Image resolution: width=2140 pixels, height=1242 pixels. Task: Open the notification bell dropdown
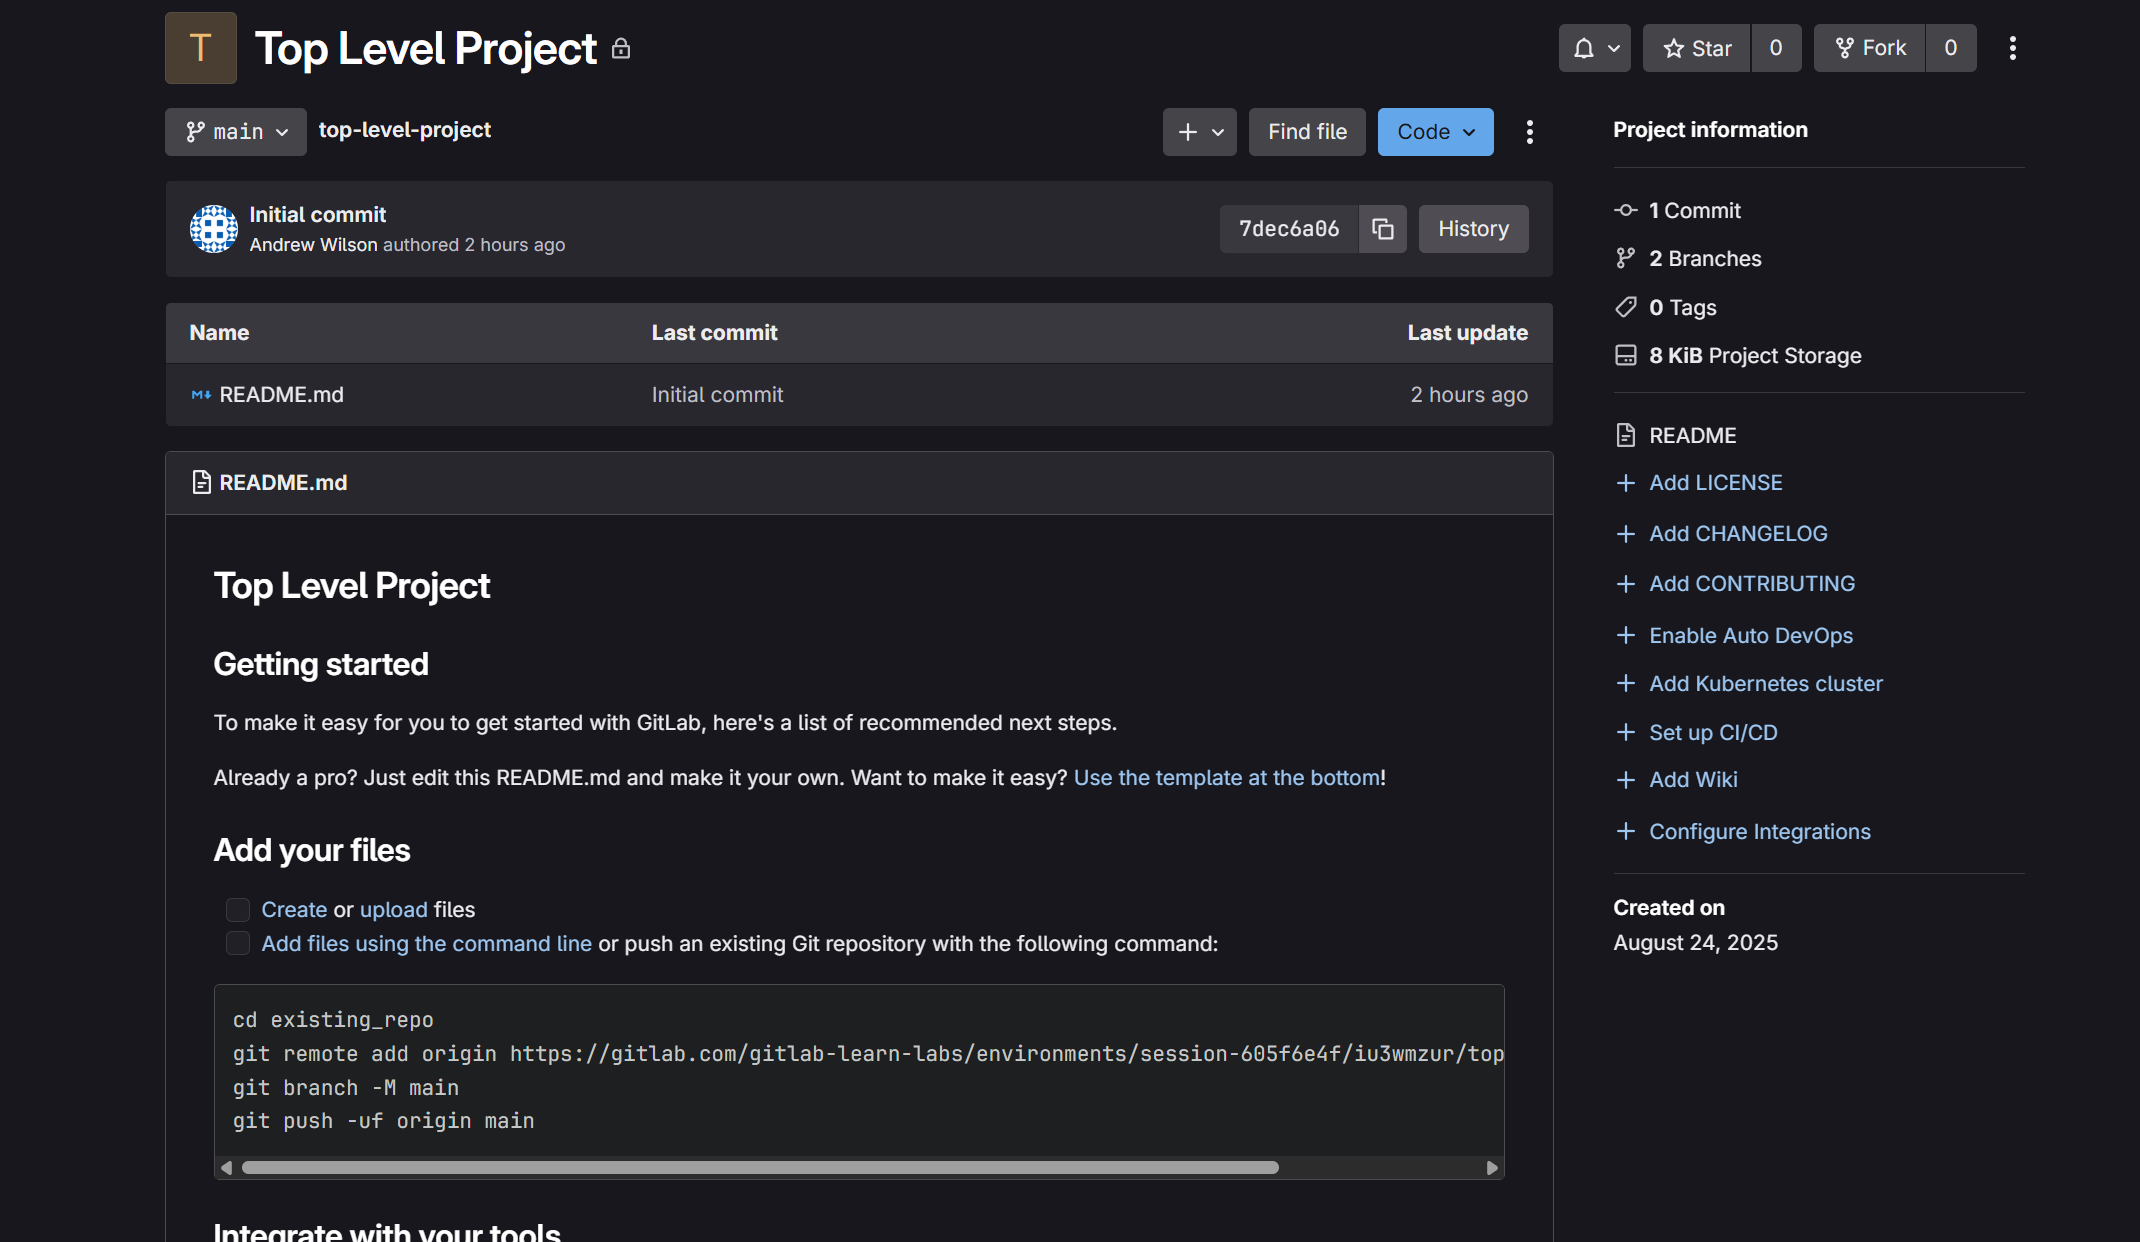coord(1594,48)
